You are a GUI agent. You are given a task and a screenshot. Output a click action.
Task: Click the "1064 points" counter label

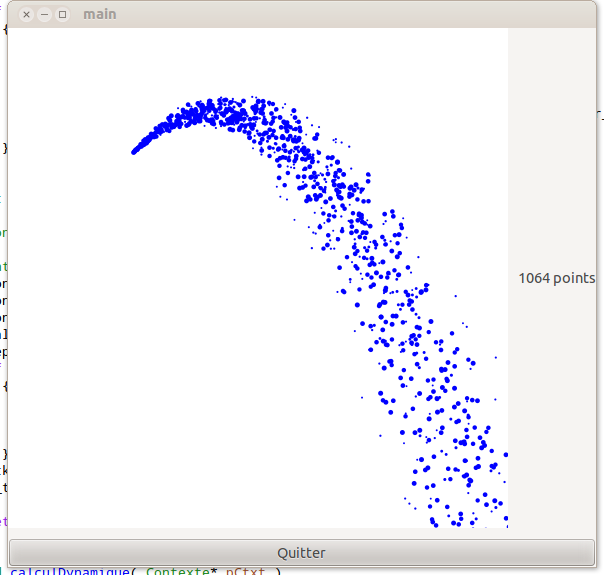[556, 278]
